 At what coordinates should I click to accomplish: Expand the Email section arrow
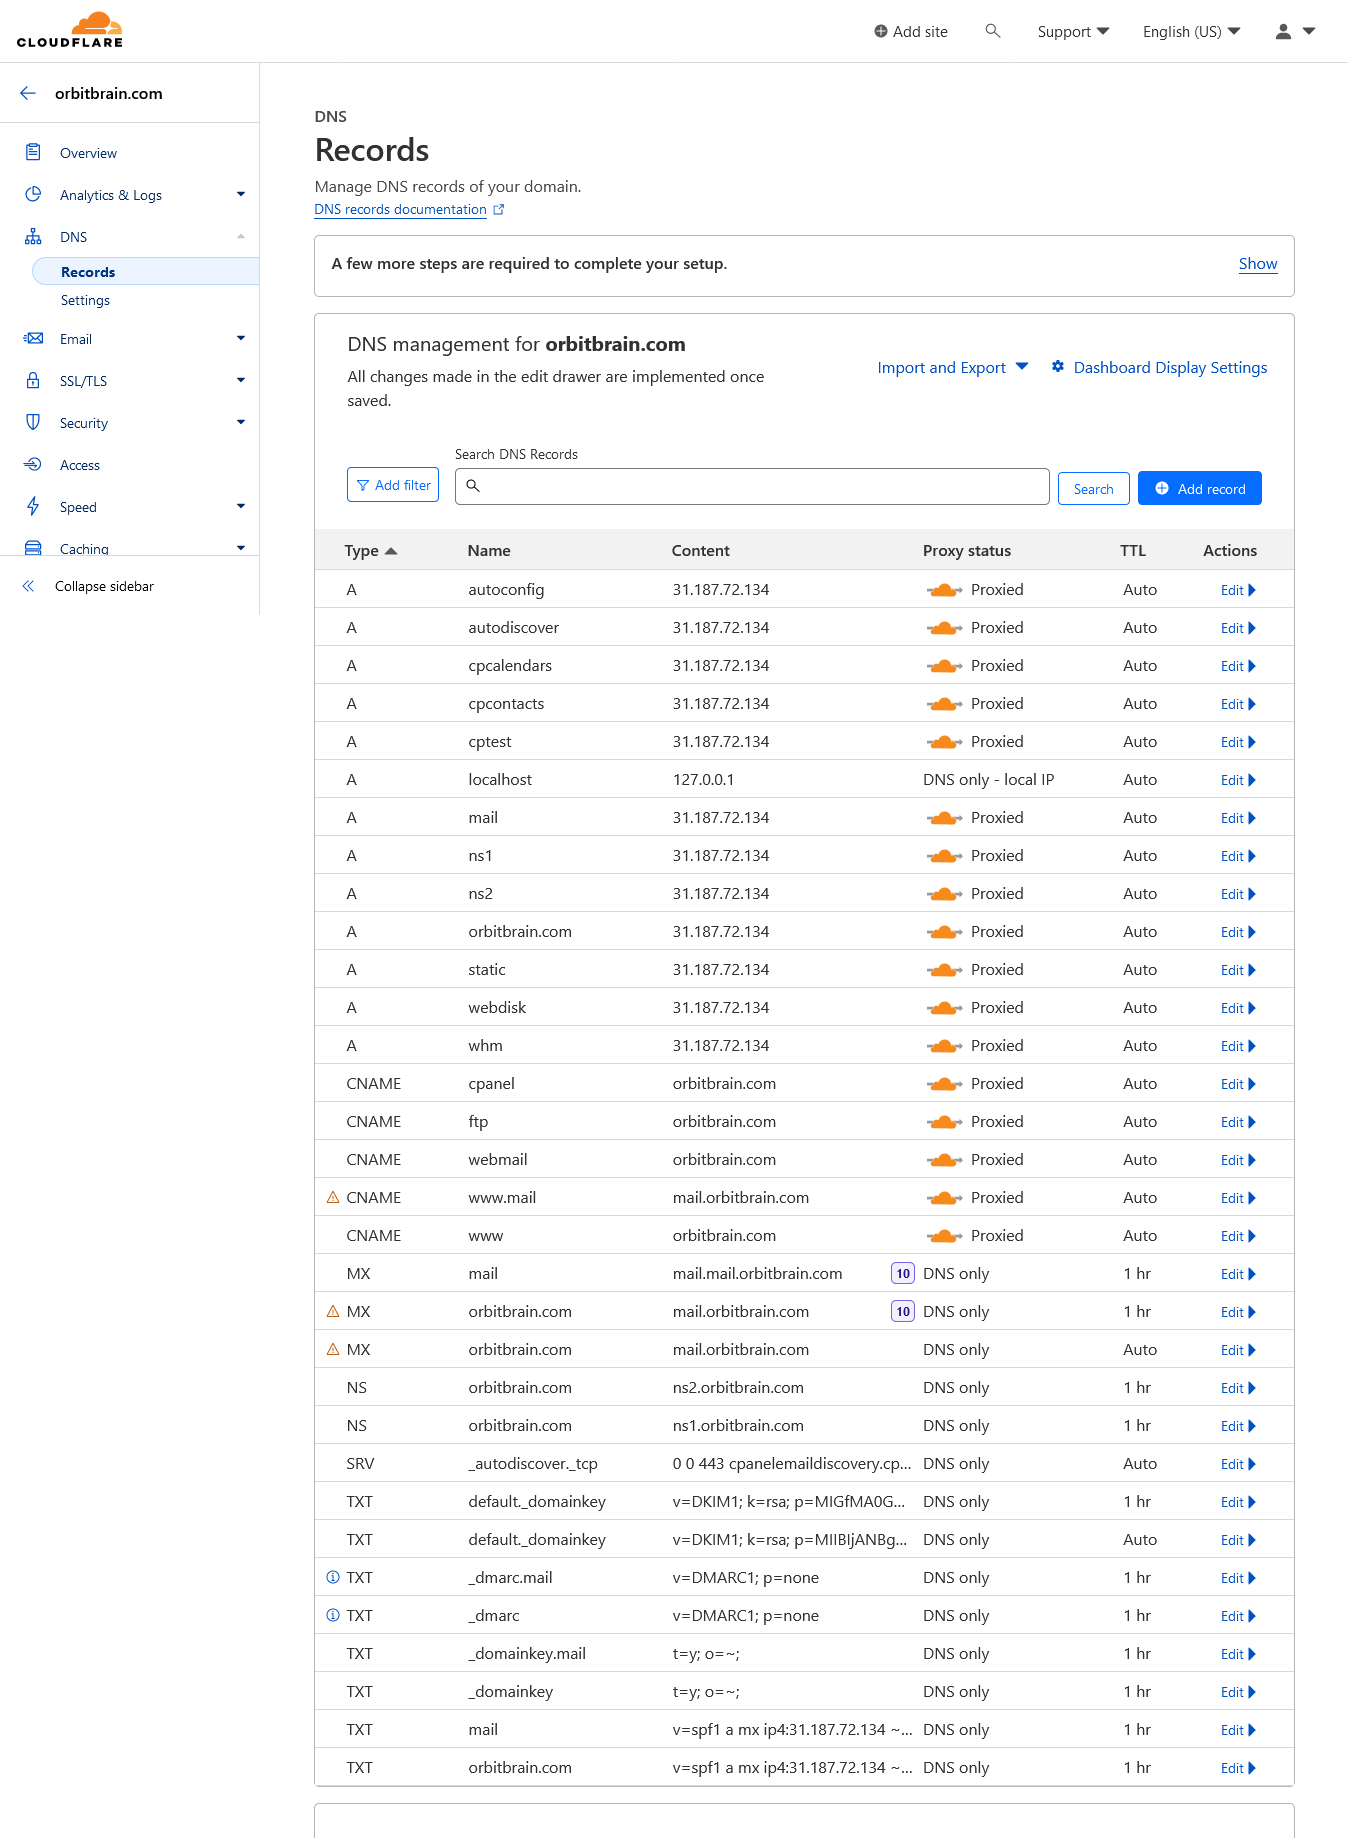pos(241,338)
